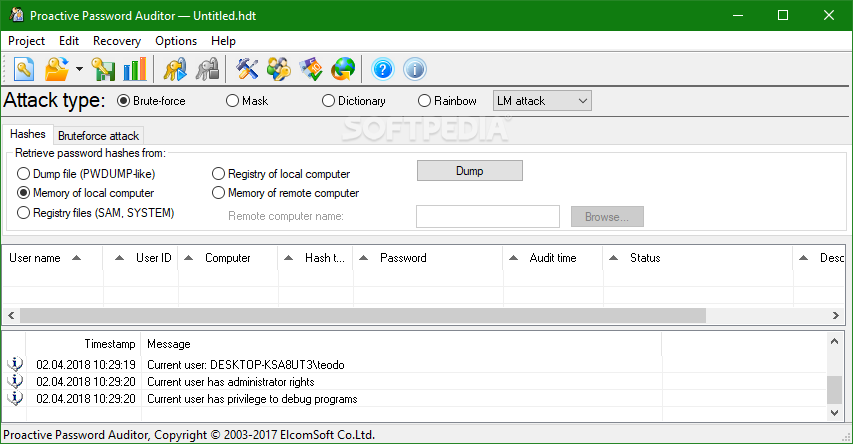Click the calendar checkmark toolbar icon
Image resolution: width=853 pixels, height=444 pixels.
311,70
